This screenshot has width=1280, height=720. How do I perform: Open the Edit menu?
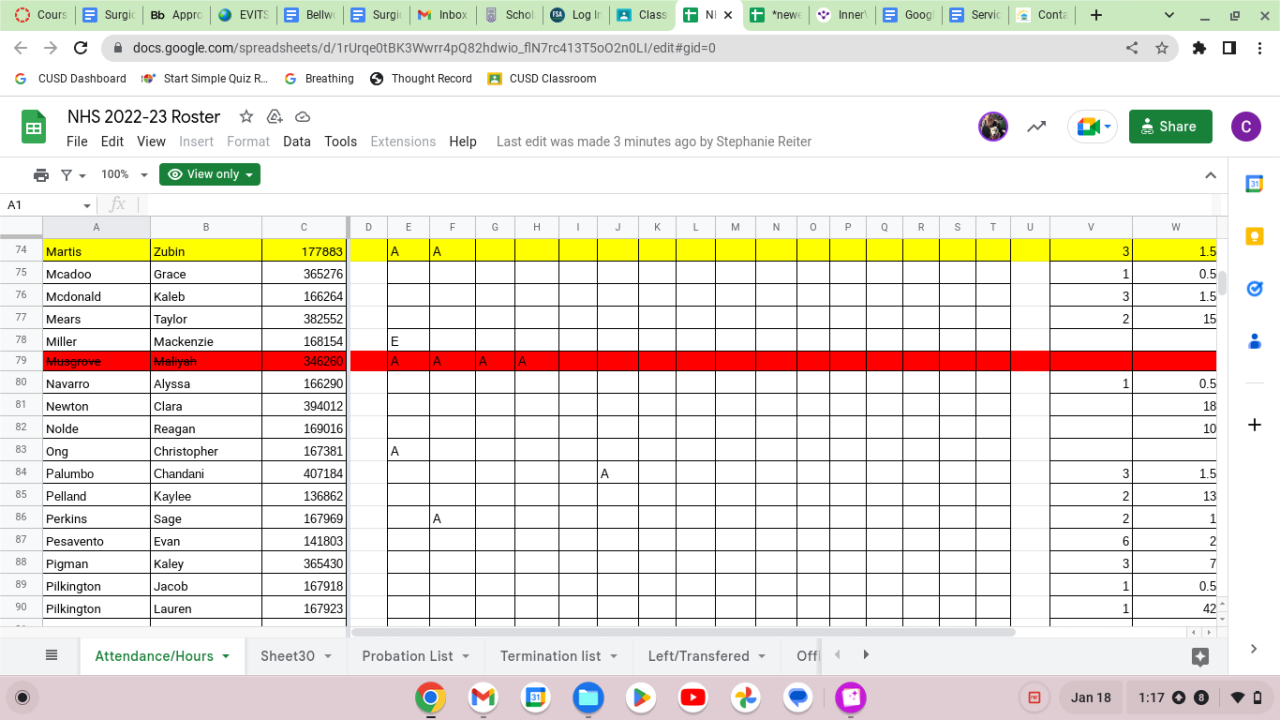point(112,142)
